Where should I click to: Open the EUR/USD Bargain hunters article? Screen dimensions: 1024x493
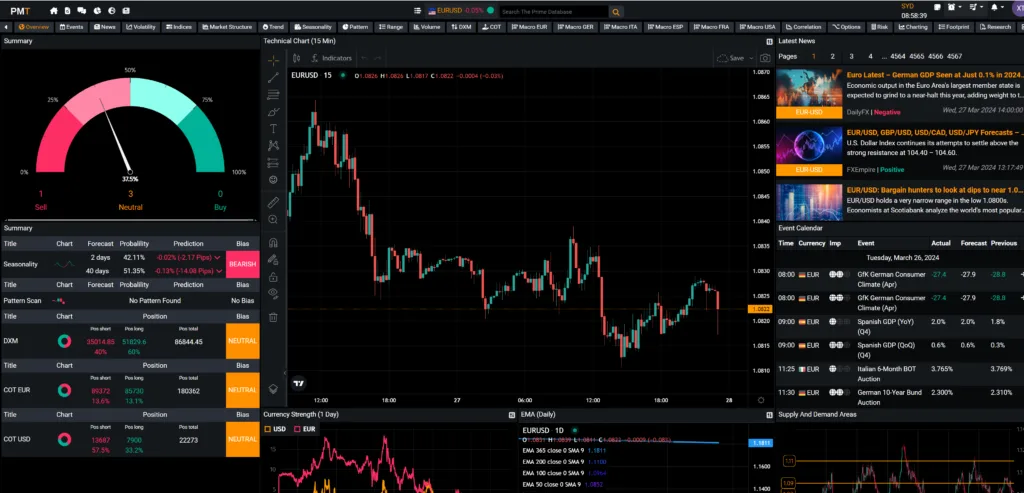click(935, 190)
